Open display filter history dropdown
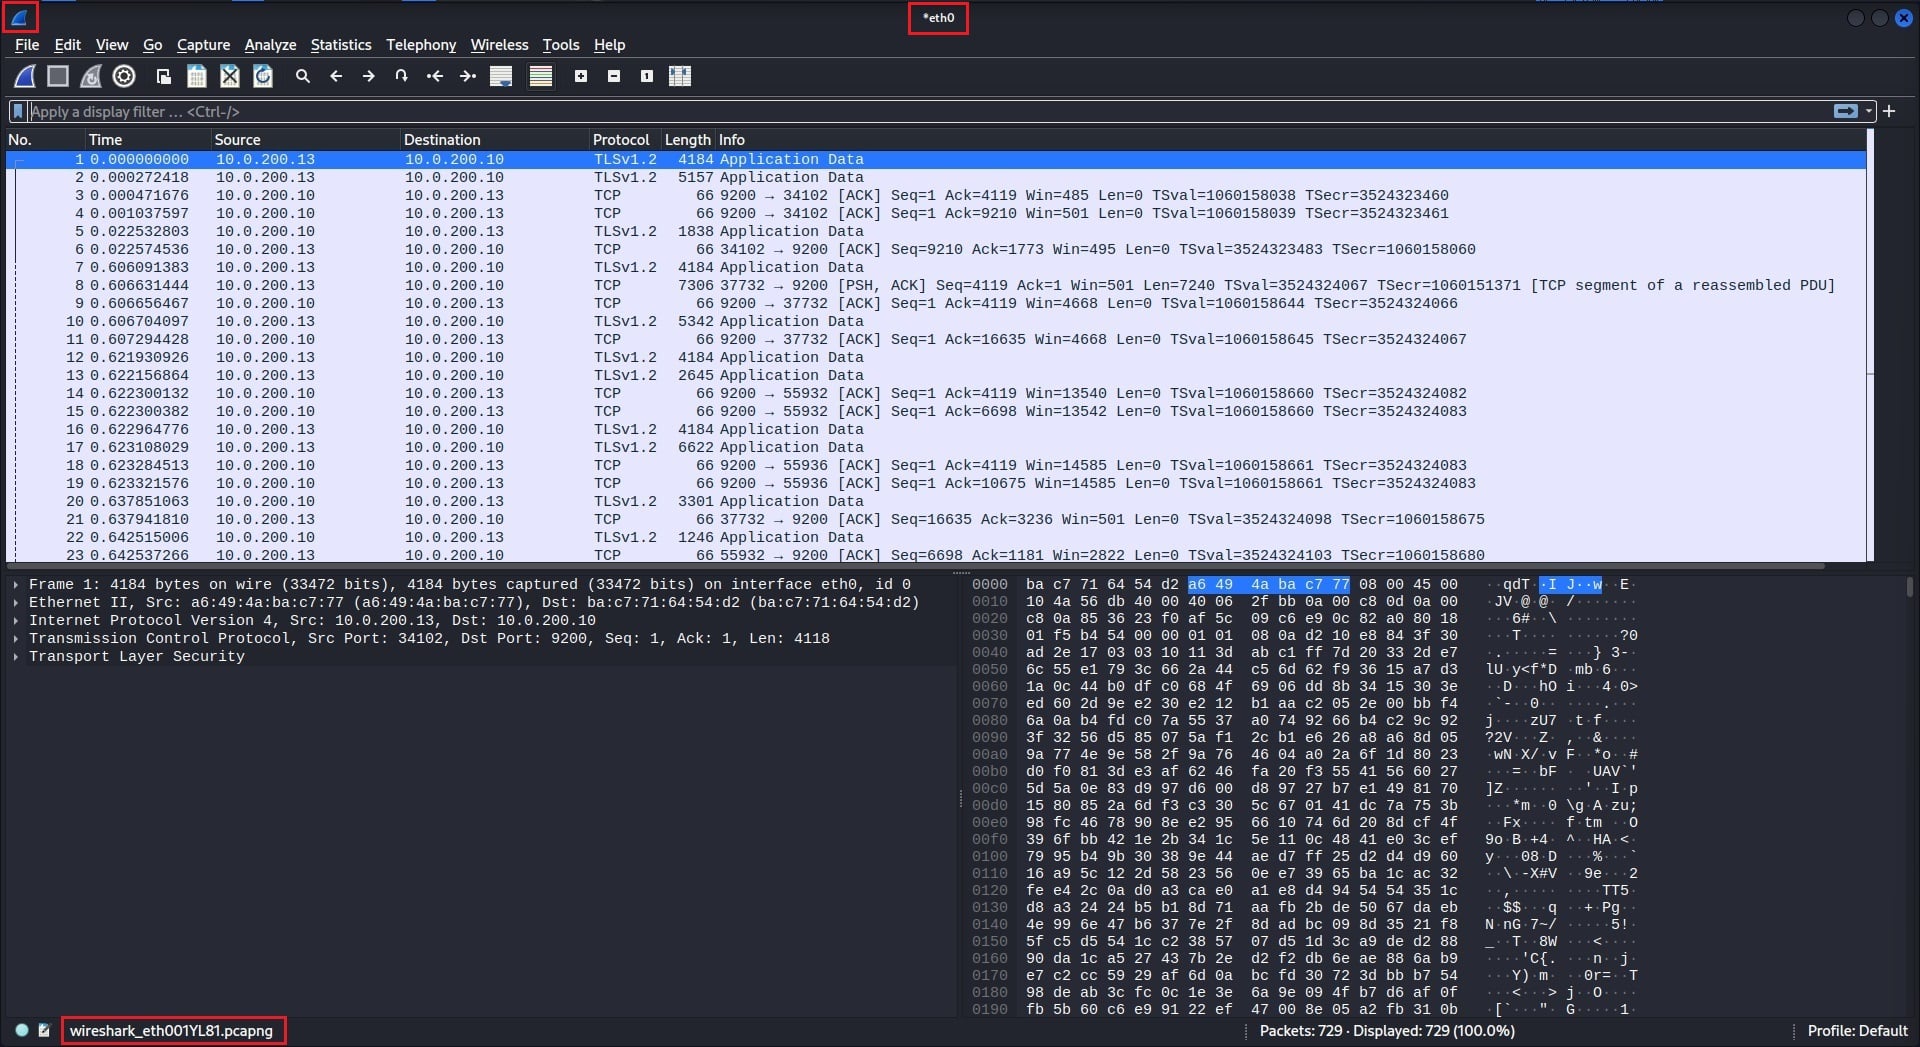This screenshot has height=1047, width=1920. 1869,111
